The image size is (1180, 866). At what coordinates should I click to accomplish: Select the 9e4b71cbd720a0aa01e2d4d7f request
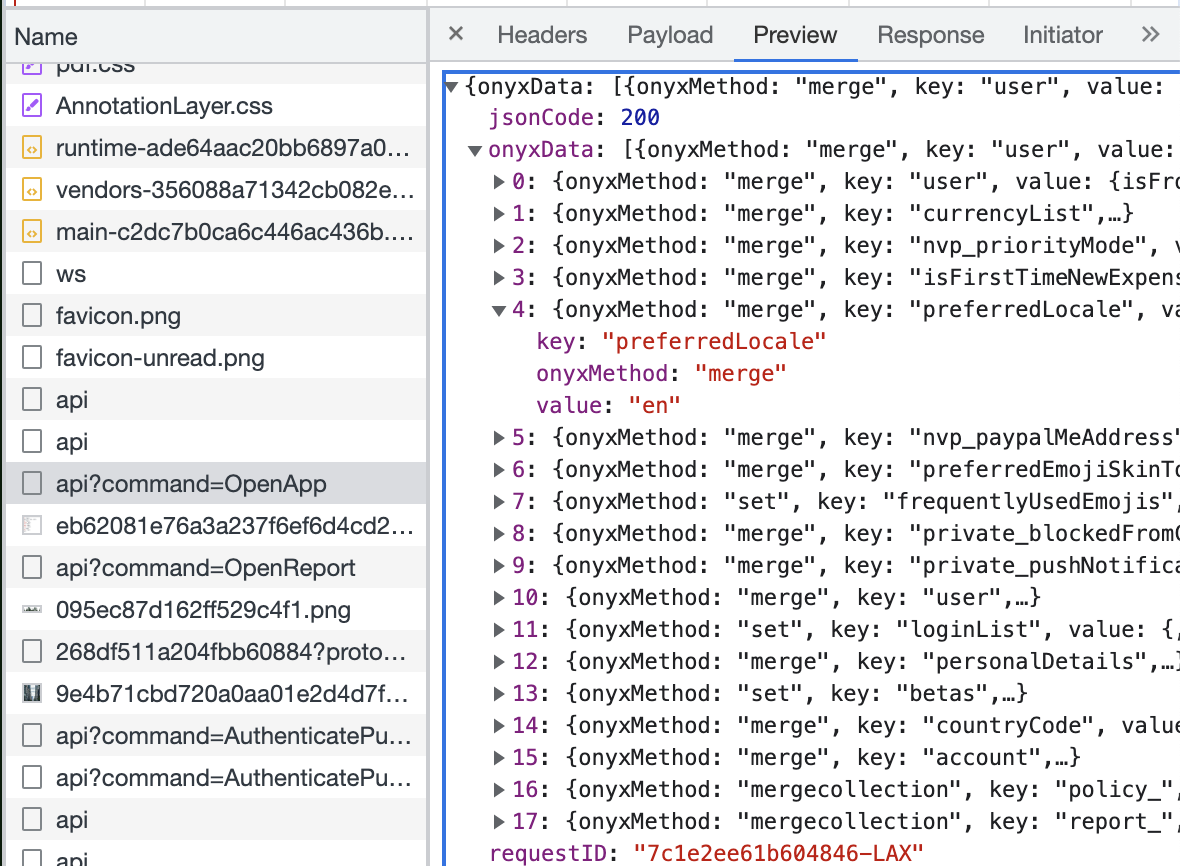(x=216, y=693)
